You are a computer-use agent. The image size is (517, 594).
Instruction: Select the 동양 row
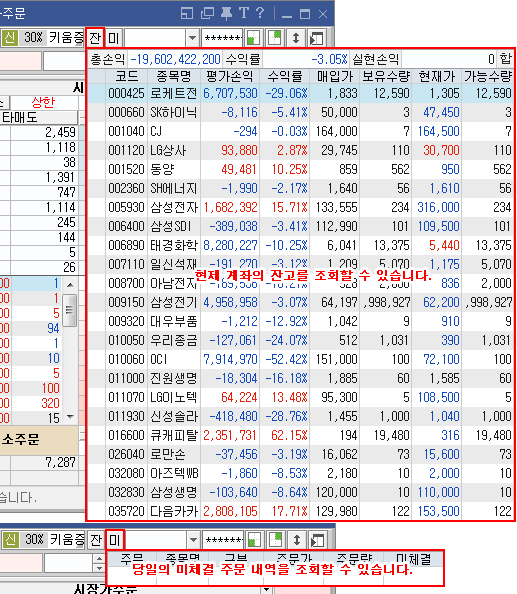click(x=301, y=169)
